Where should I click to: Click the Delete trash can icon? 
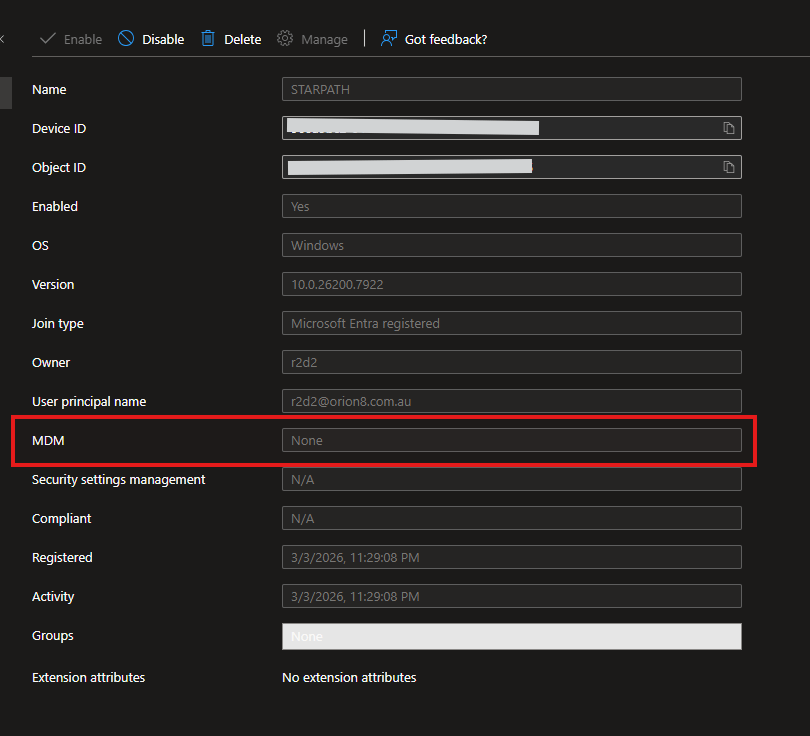[208, 39]
